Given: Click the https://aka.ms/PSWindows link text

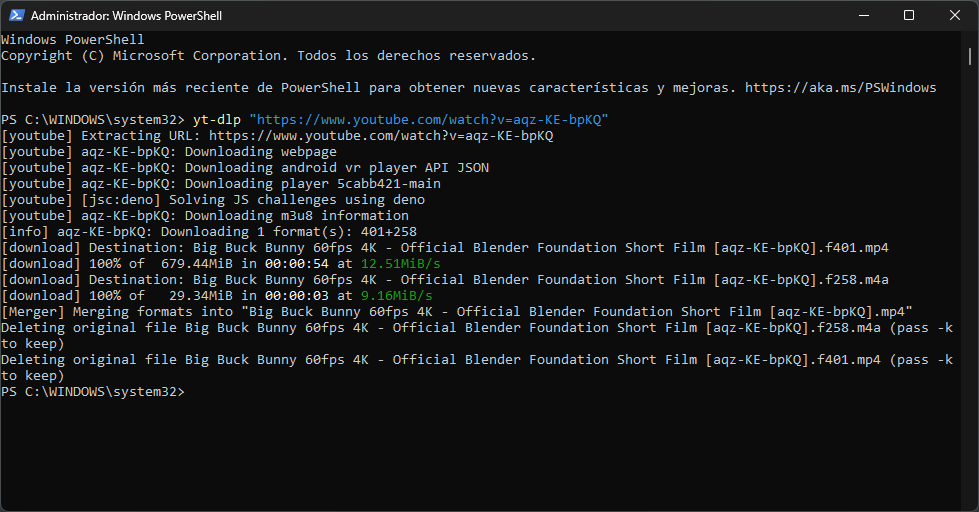Looking at the screenshot, I should (840, 87).
